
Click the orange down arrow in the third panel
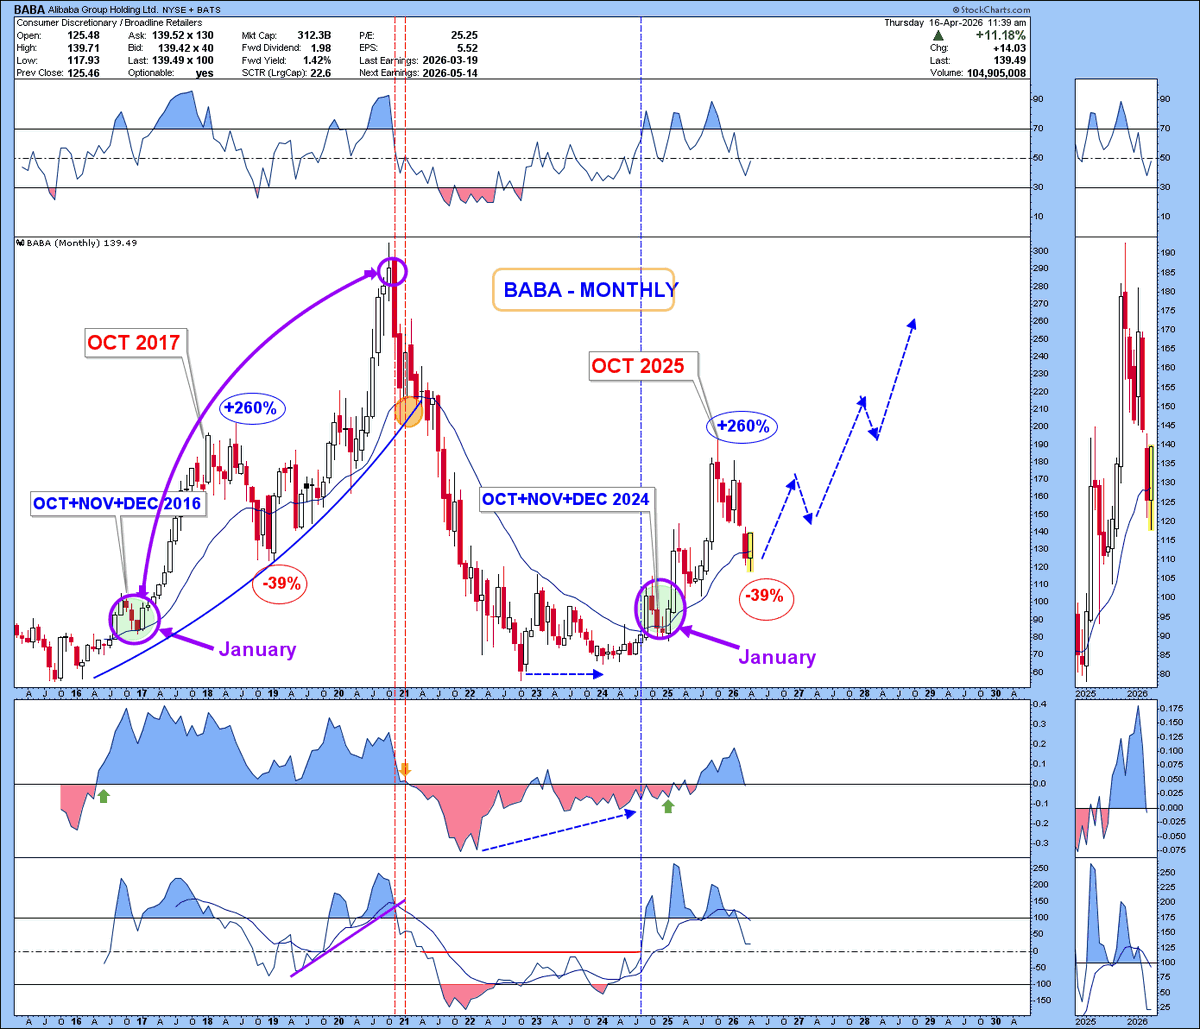(405, 770)
